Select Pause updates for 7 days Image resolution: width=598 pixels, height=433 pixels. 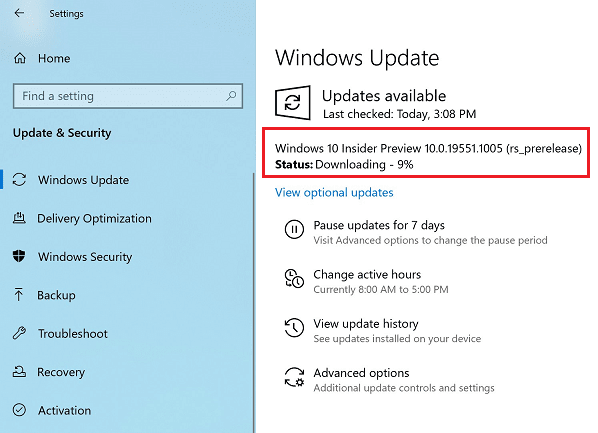pos(379,225)
